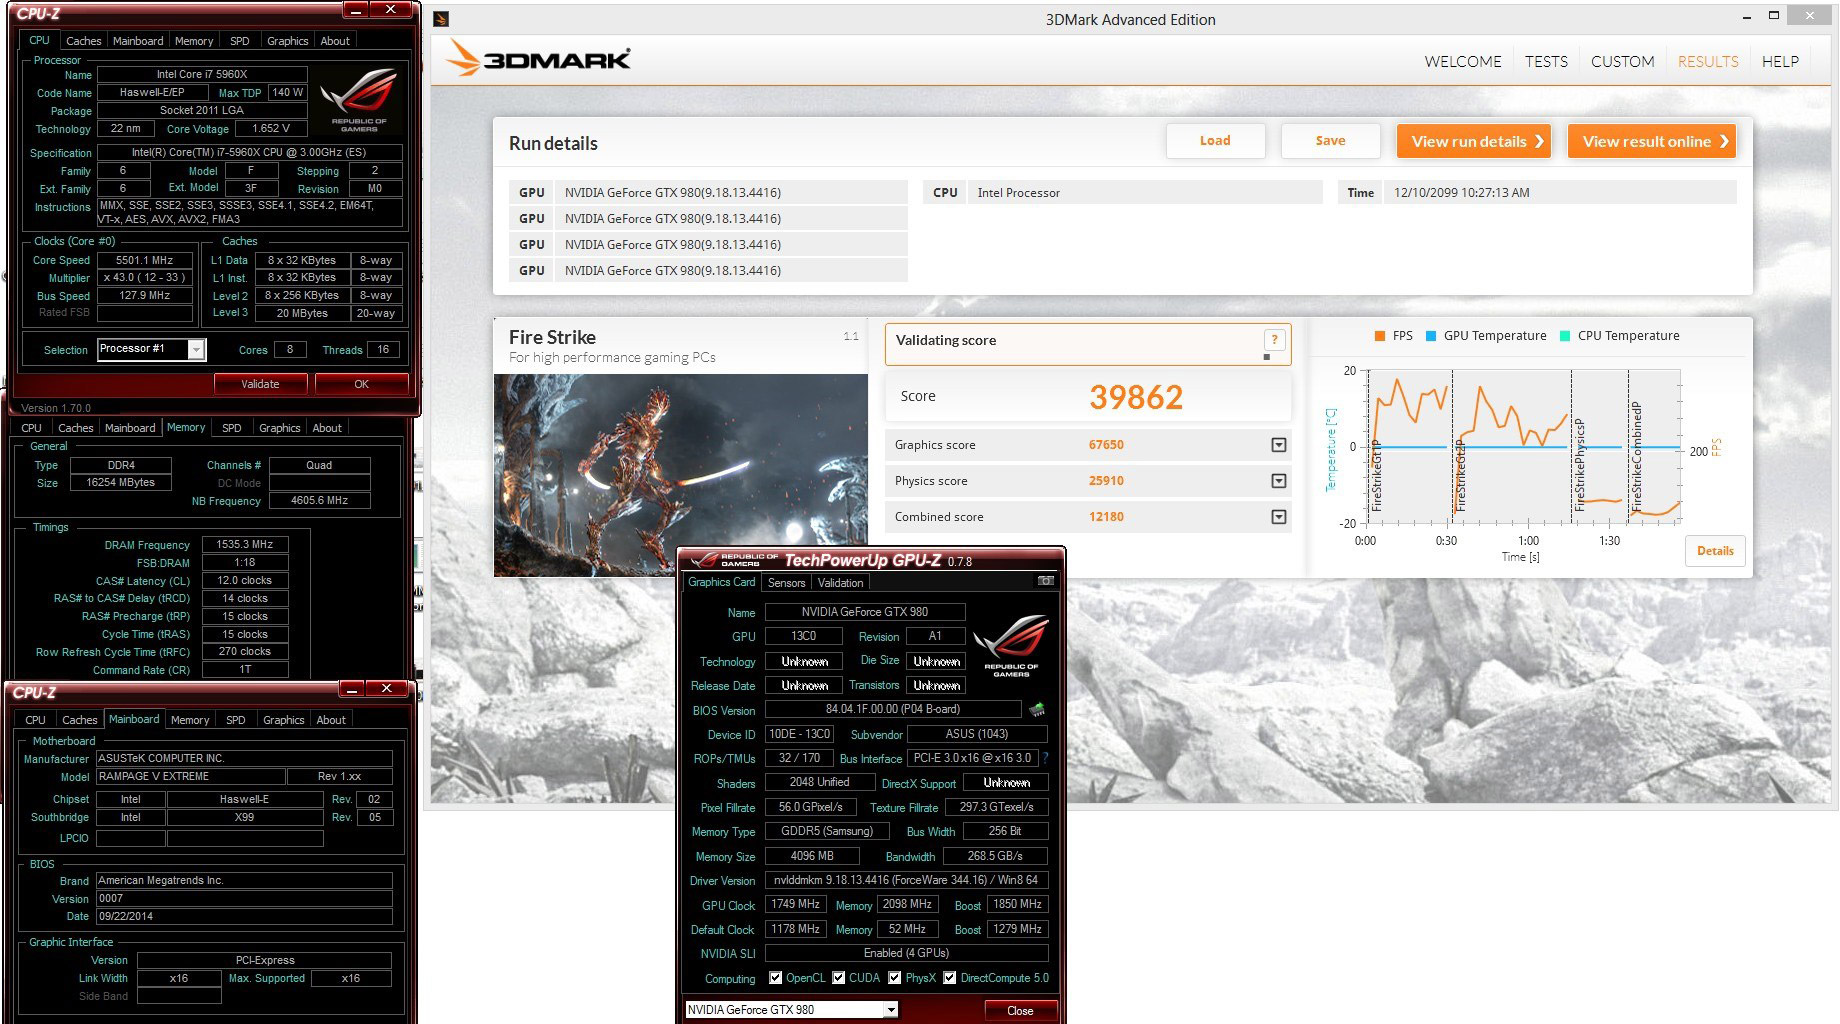The width and height of the screenshot is (1840, 1024).
Task: Expand the Physics score details
Action: 1278,481
